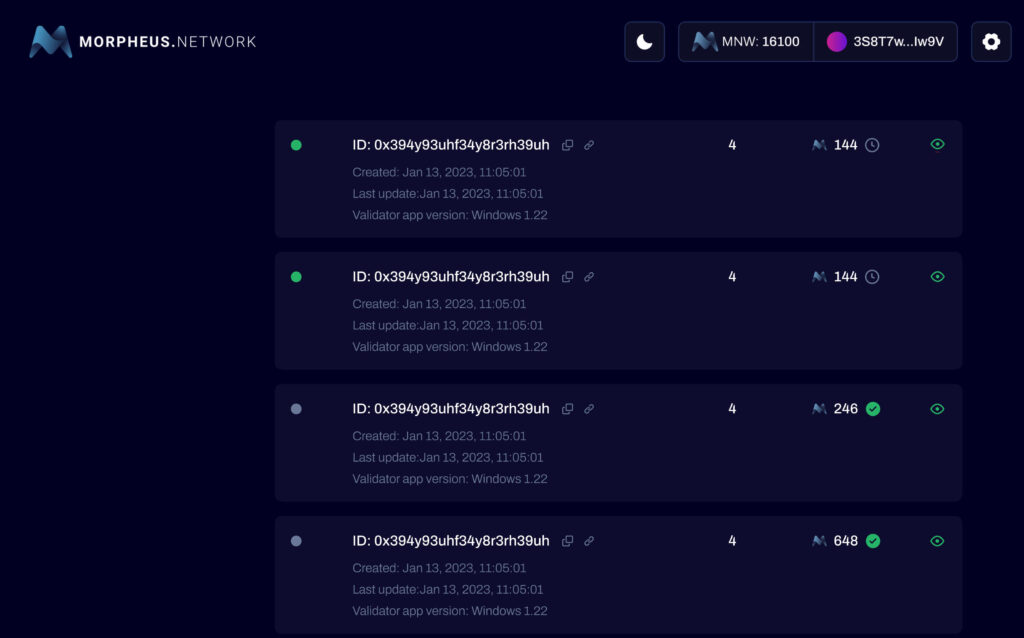Screen dimensions: 1024x638
Task: Click the green status dot on the second validator
Action: (x=296, y=276)
